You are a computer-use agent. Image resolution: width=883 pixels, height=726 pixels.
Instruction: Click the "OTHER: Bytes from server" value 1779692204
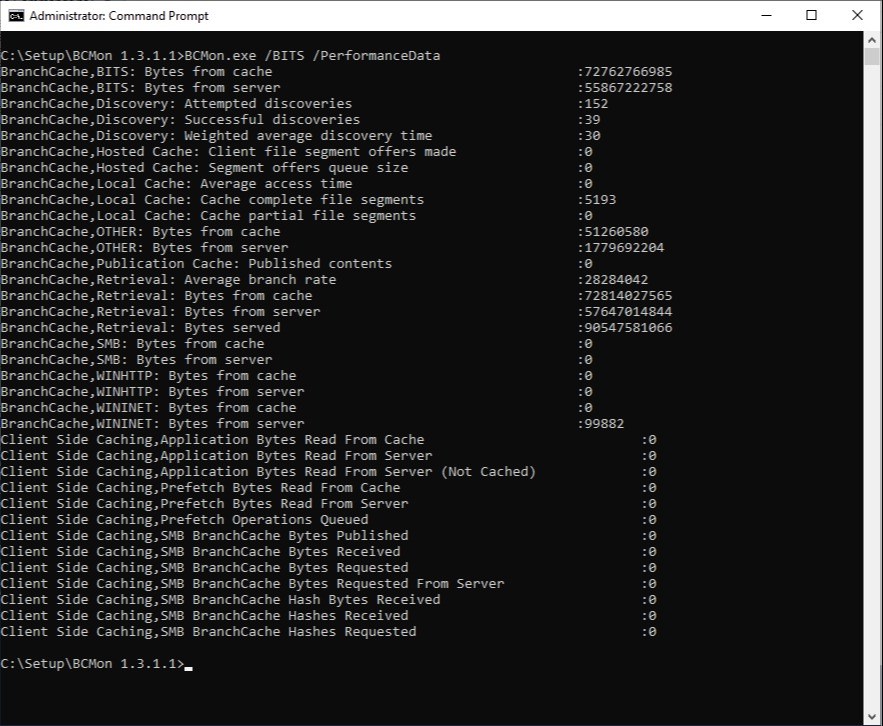[624, 248]
